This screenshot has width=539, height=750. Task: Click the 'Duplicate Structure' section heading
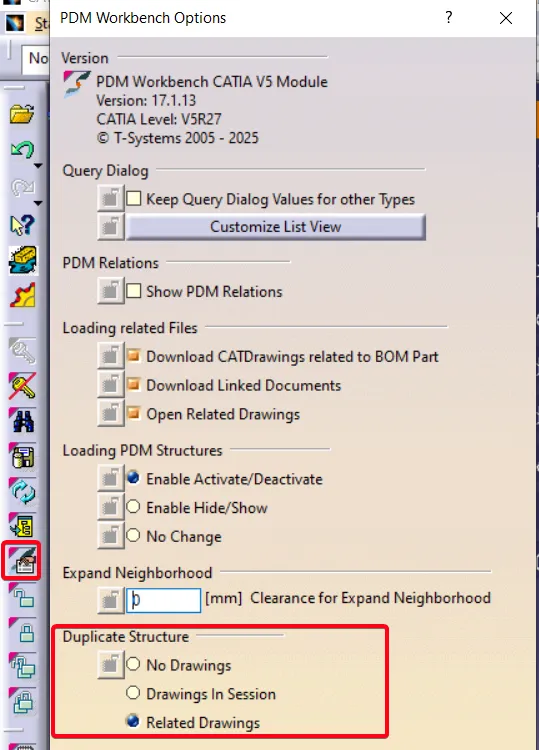pyautogui.click(x=126, y=637)
